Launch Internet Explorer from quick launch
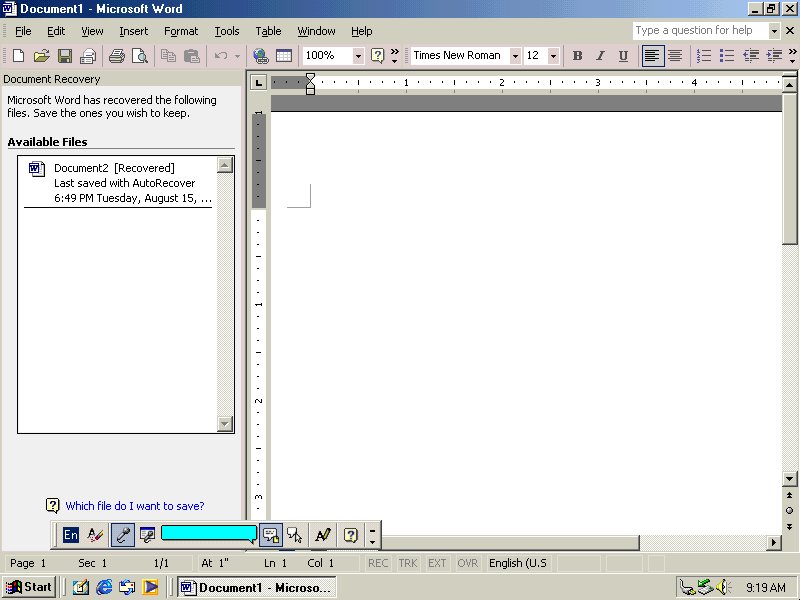Screen dimensions: 800x600 coord(104,587)
